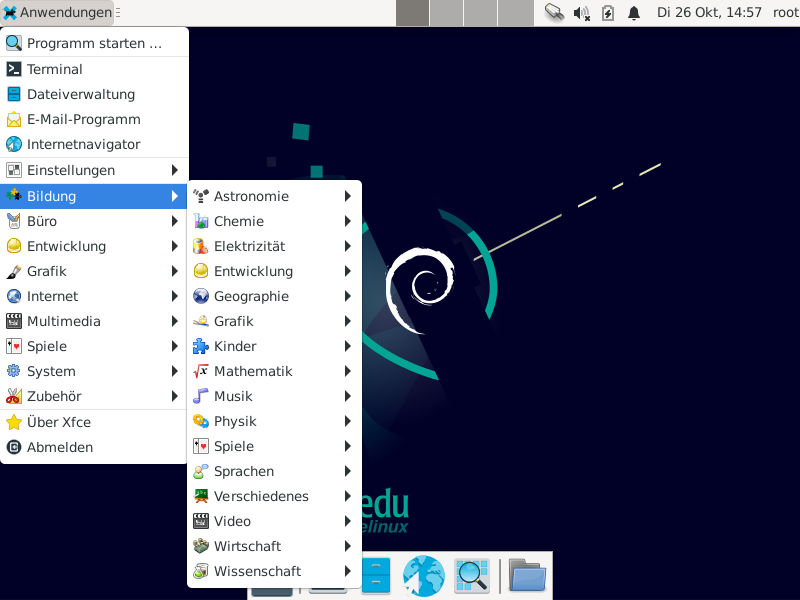Click the clock showing Di 26 Okt
The height and width of the screenshot is (600, 800).
[x=709, y=13]
